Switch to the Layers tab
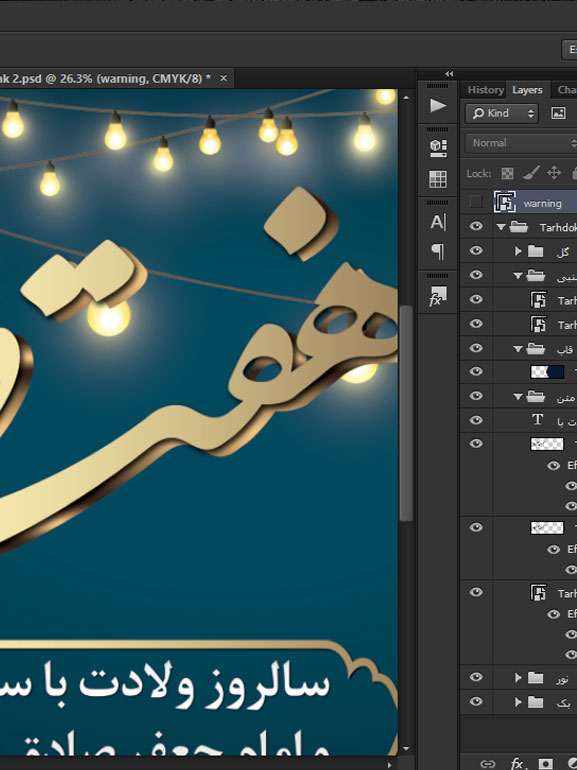The width and height of the screenshot is (577, 770). [x=527, y=90]
